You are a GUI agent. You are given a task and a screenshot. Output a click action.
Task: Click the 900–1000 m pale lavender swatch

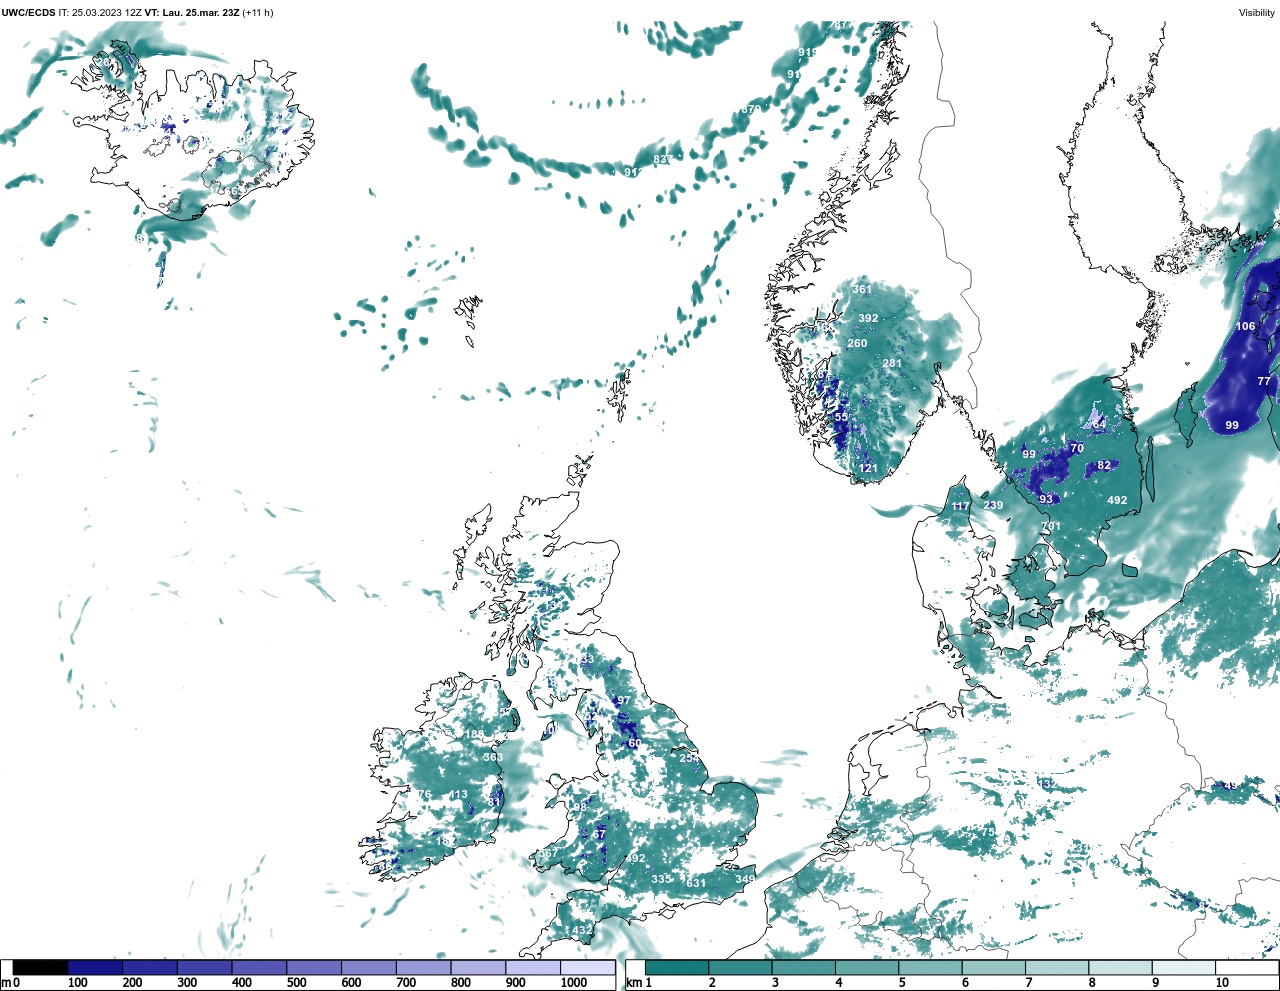pos(532,968)
